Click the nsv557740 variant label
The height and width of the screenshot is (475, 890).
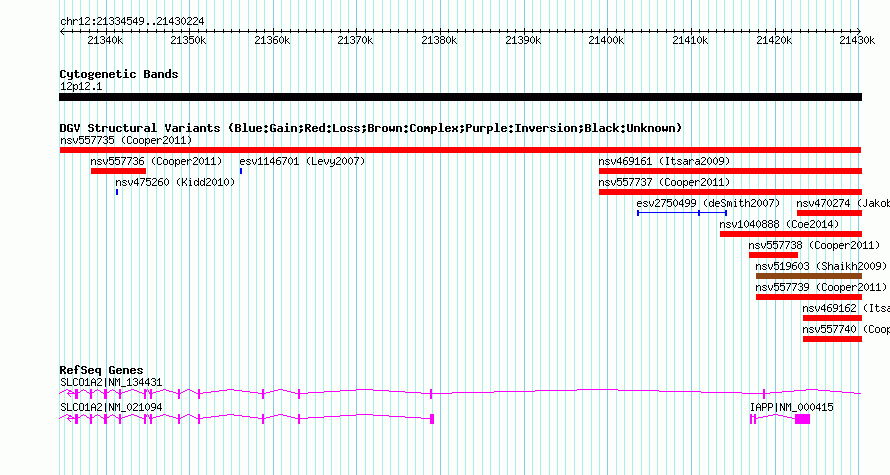(x=846, y=329)
